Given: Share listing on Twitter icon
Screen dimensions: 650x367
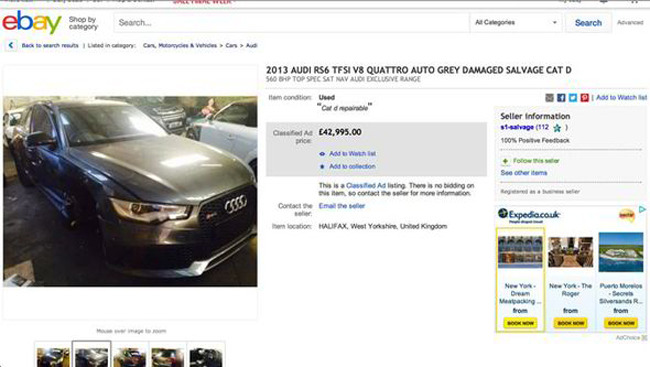Looking at the screenshot, I should pos(572,98).
